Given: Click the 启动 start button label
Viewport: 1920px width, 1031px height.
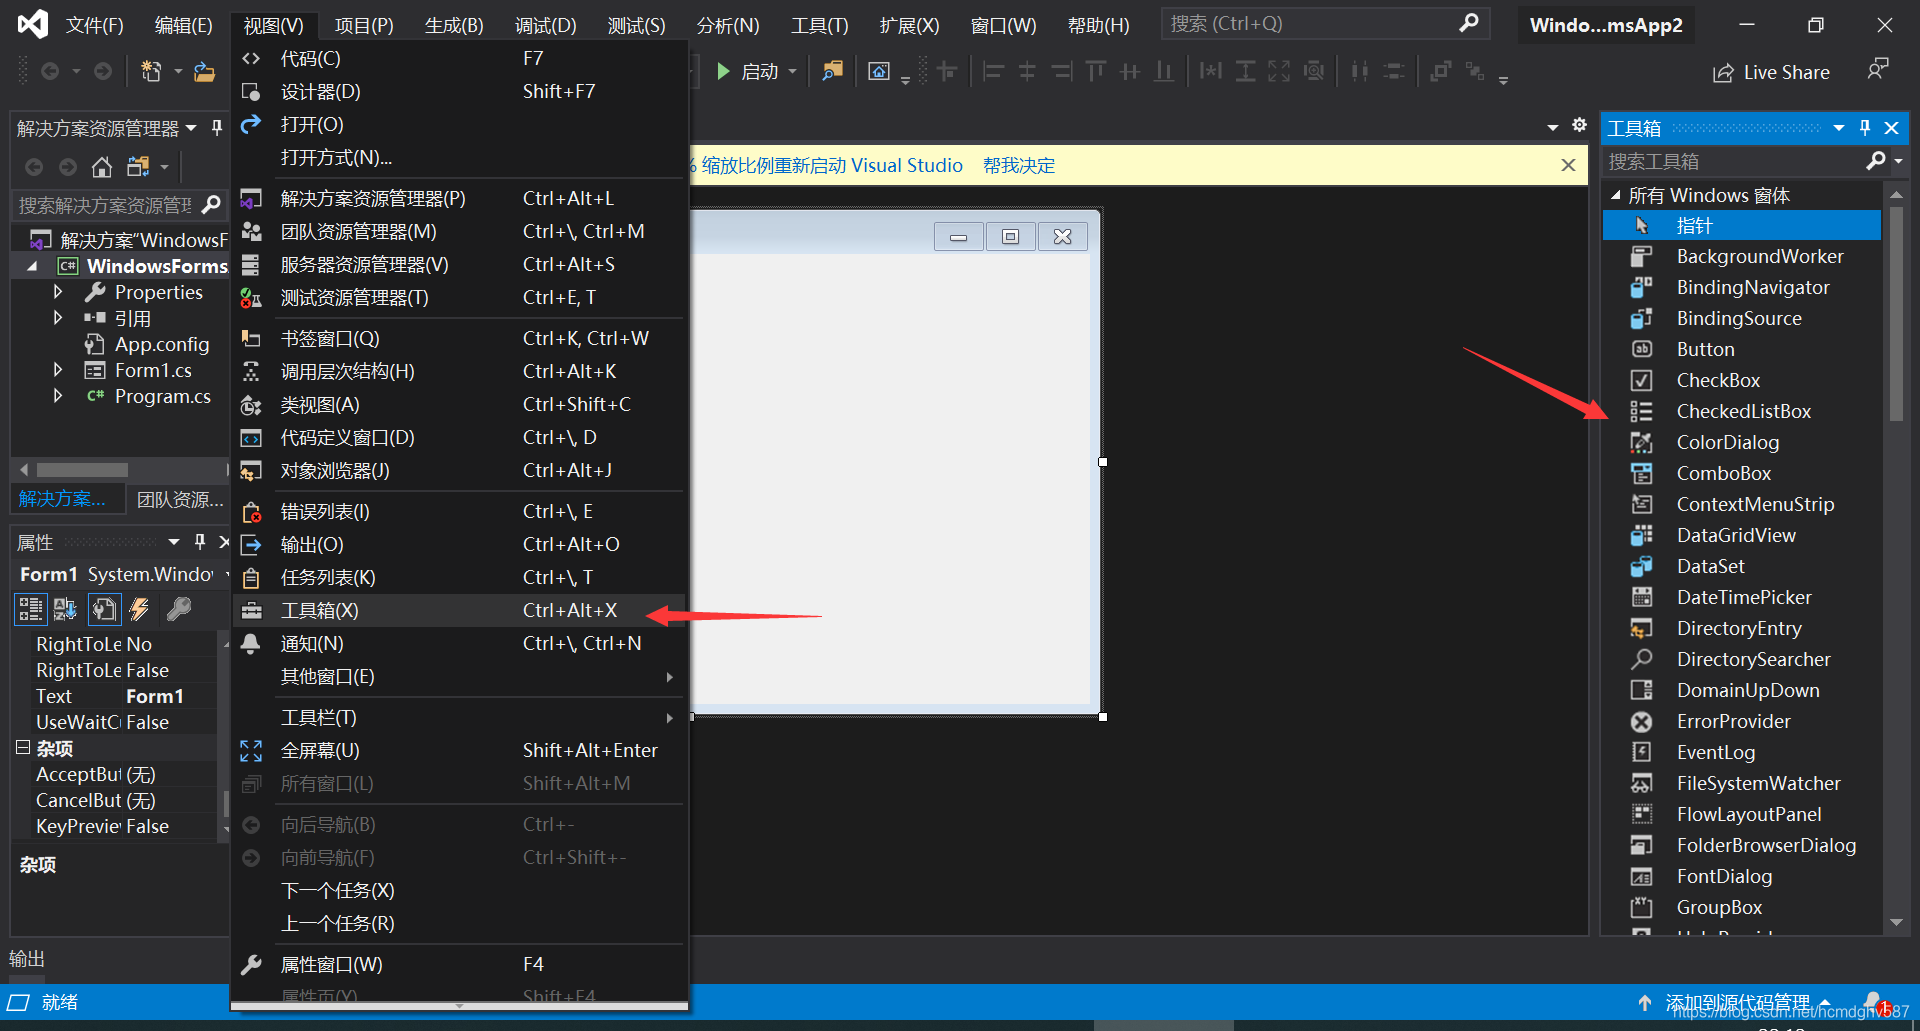Looking at the screenshot, I should click(x=760, y=72).
